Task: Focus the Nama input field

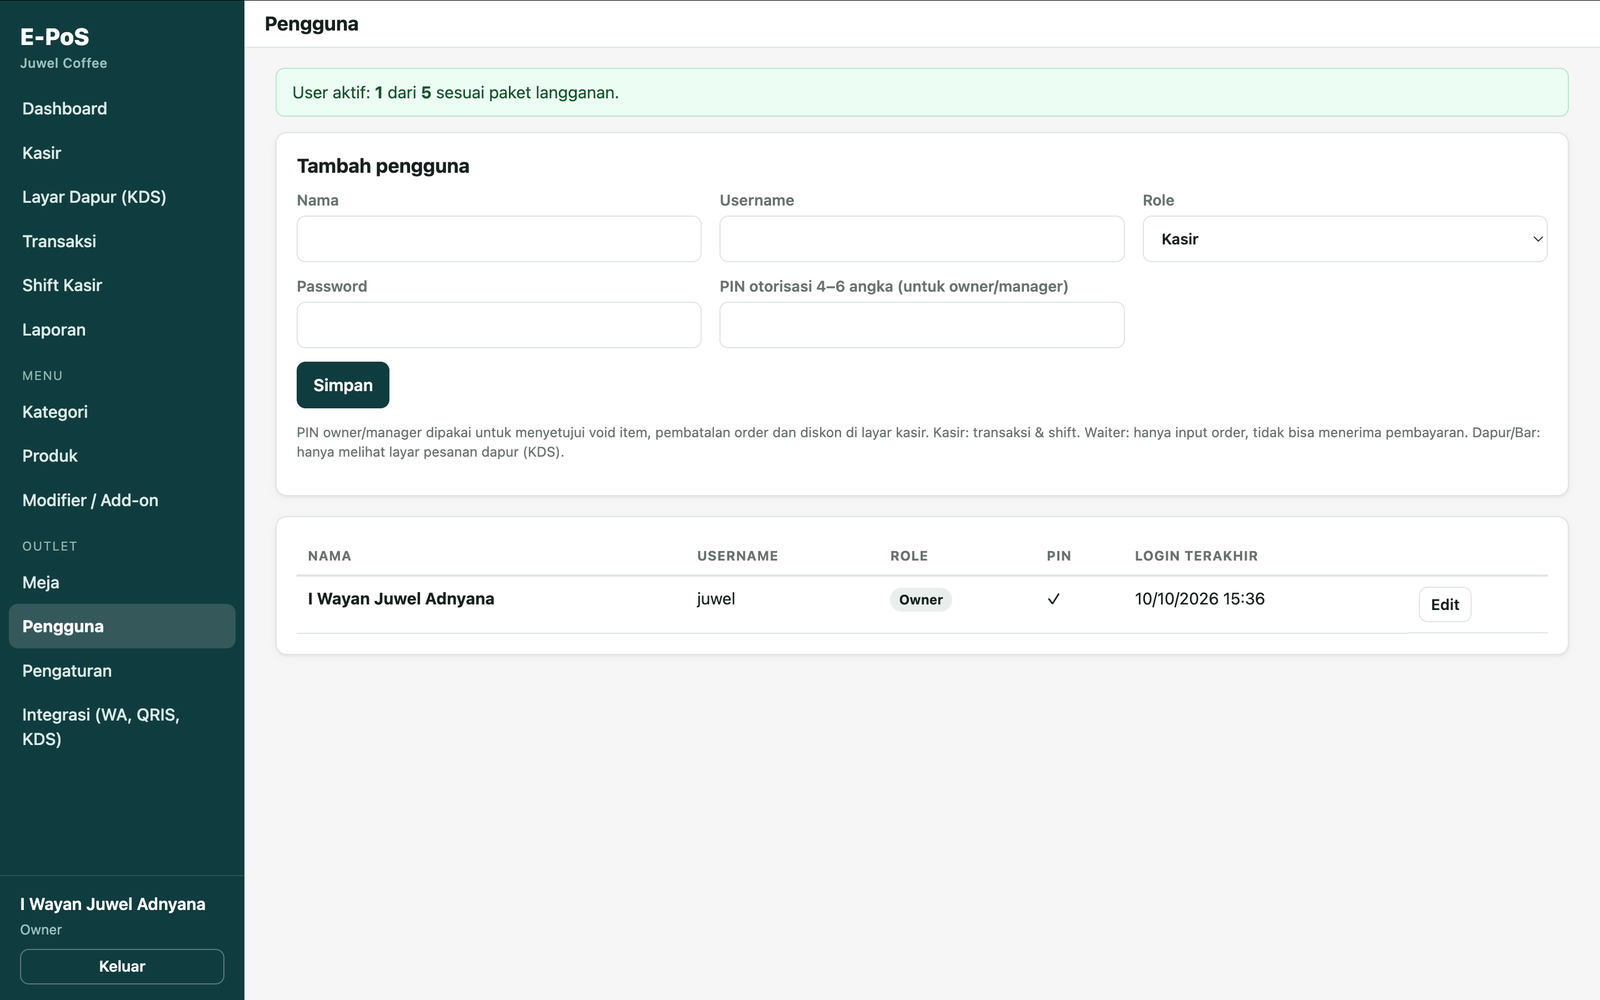Action: 499,239
